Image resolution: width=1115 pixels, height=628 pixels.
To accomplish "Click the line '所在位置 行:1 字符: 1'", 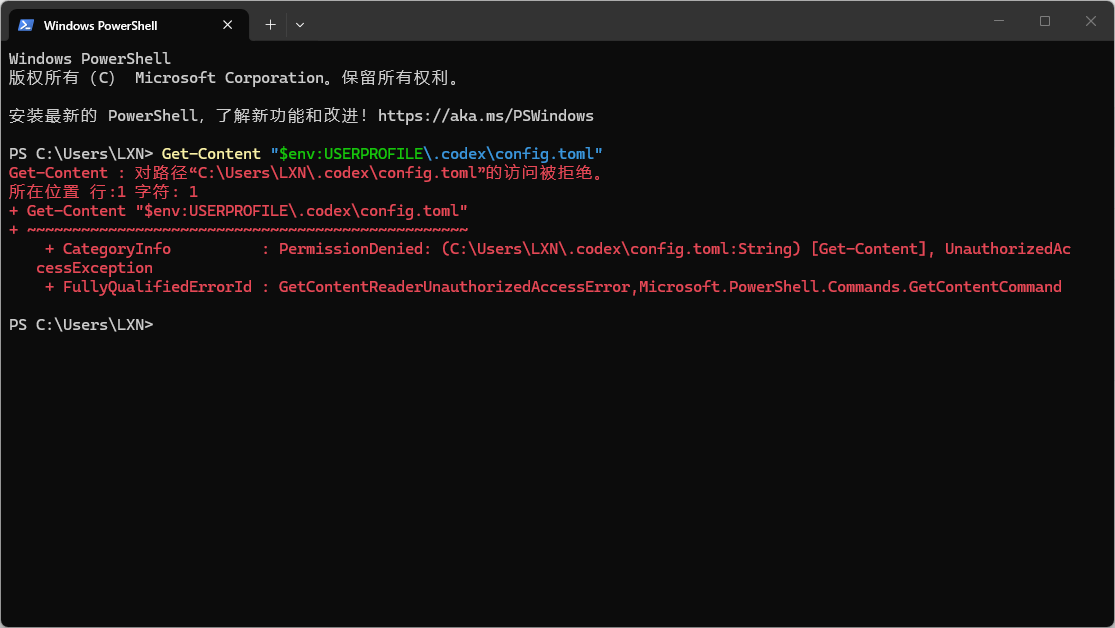I will (x=103, y=192).
